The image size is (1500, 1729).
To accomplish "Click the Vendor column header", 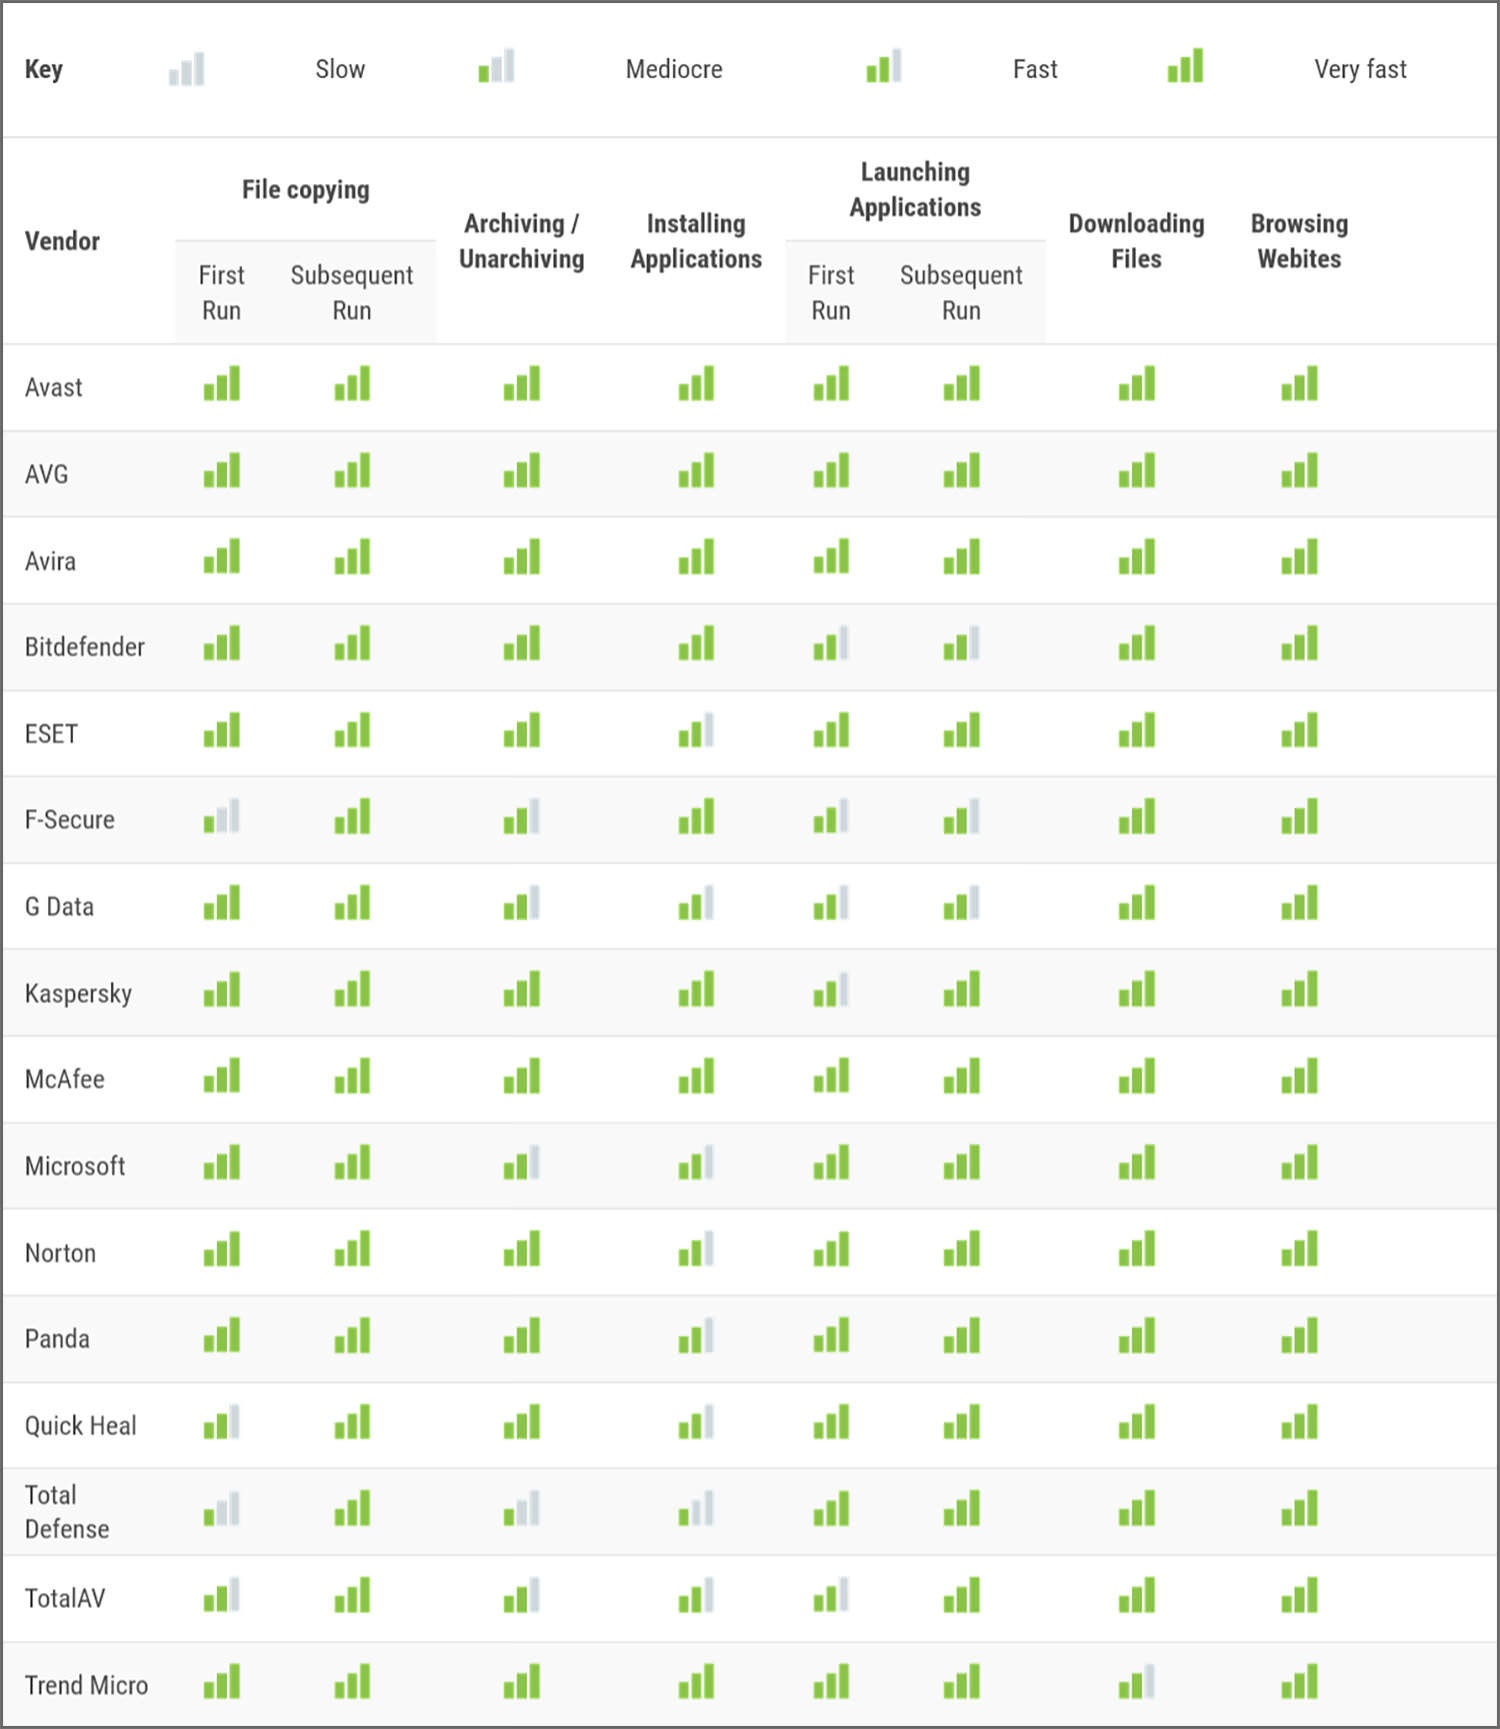I will [x=62, y=241].
